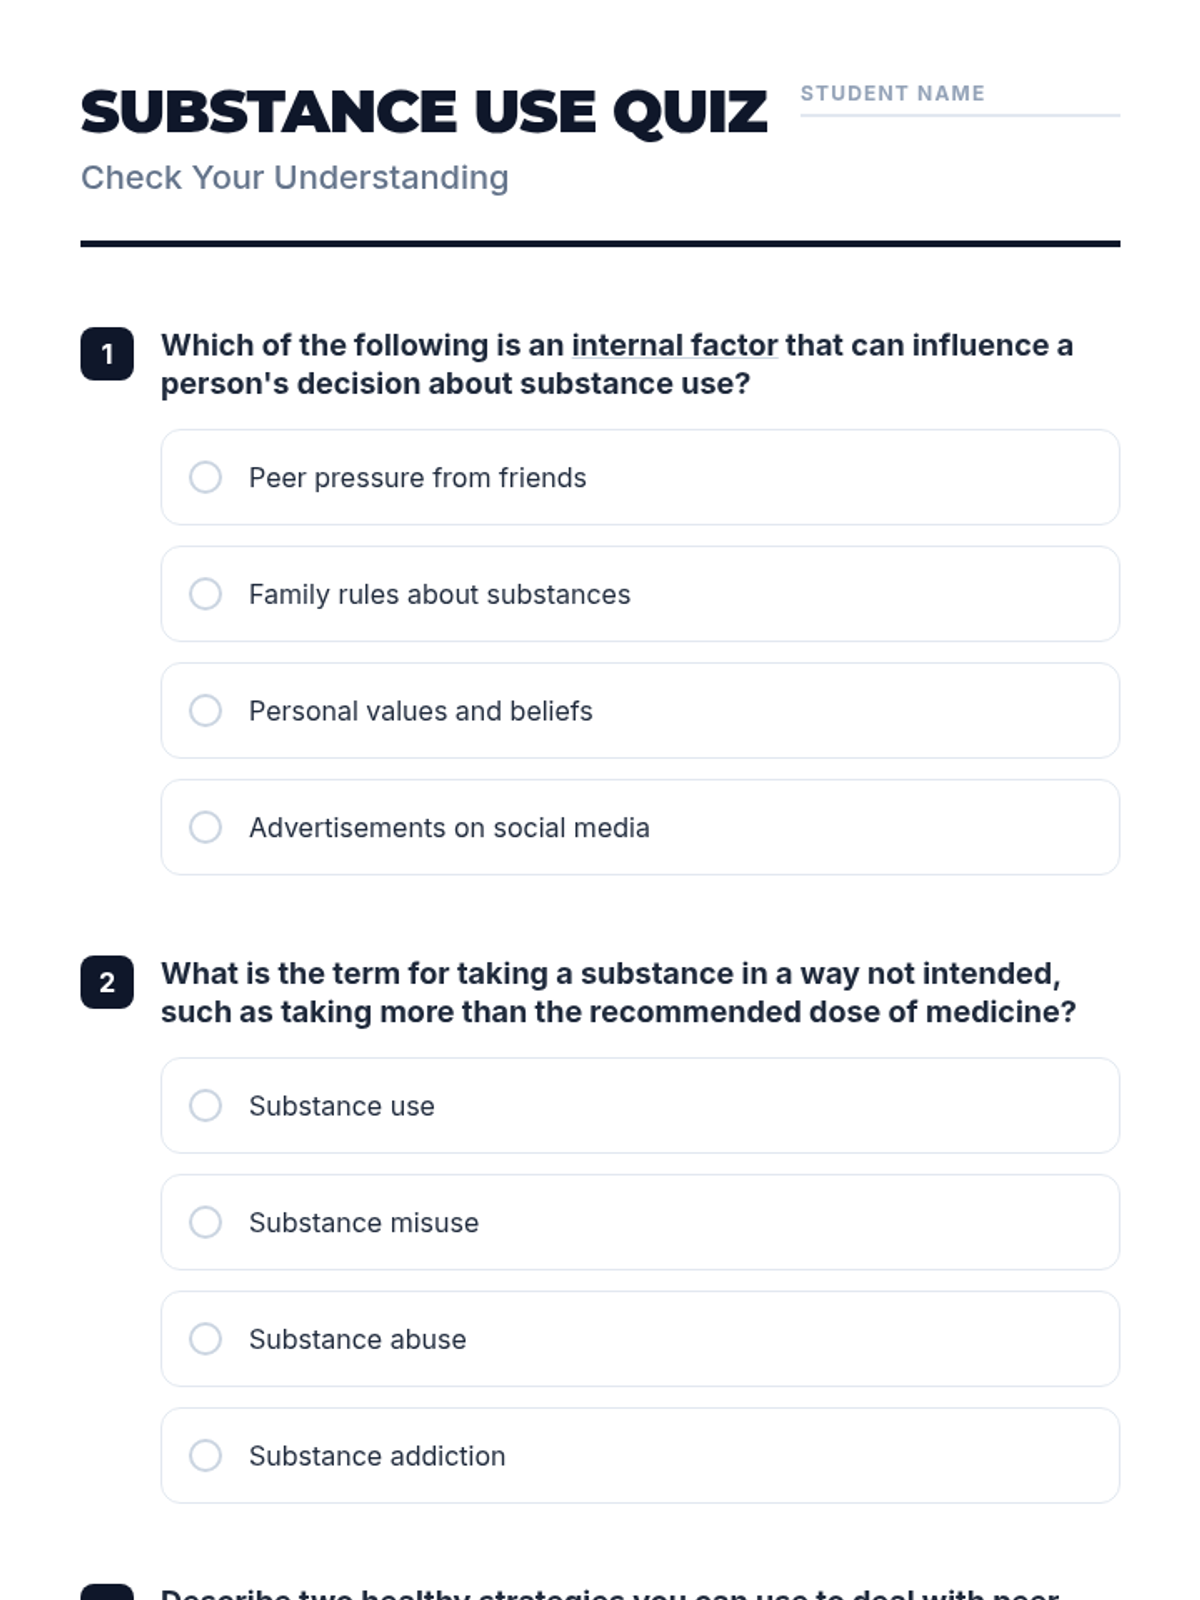Click the Personal values and beliefs answer text
1200x1600 pixels.
coord(420,711)
